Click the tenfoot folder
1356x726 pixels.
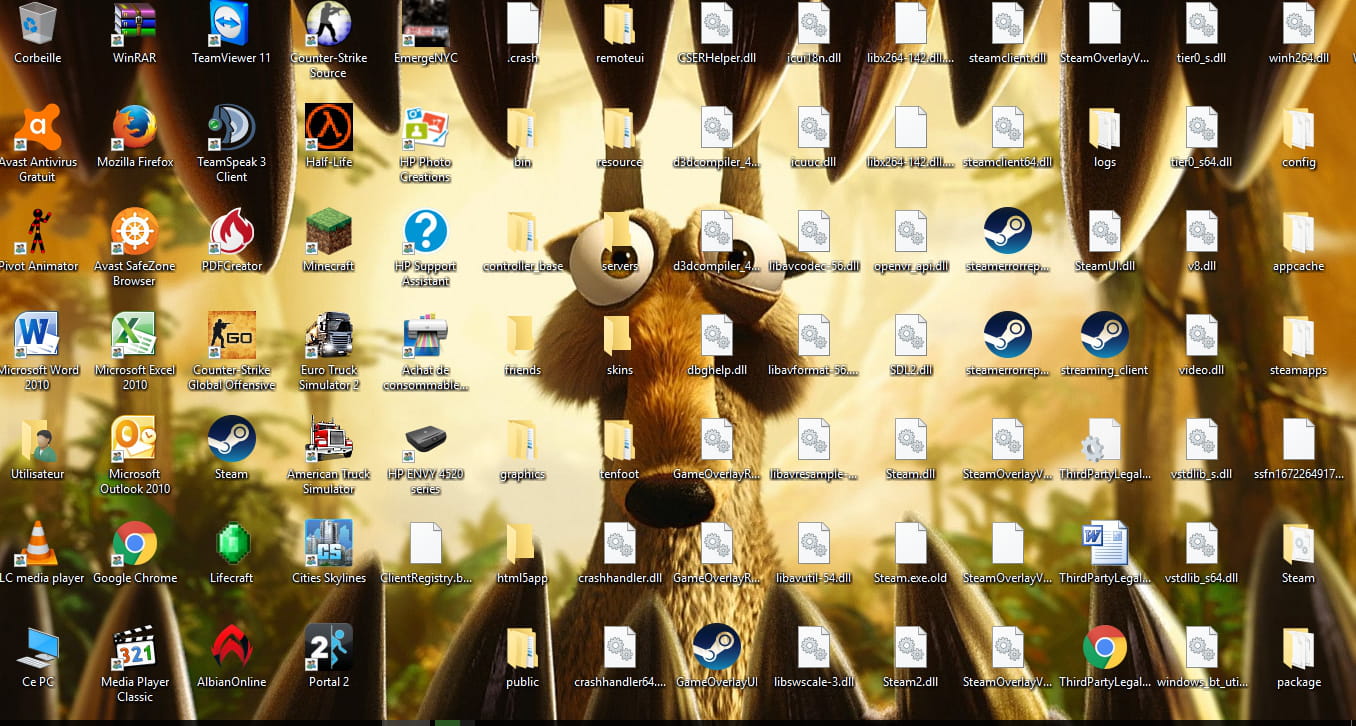(x=619, y=439)
